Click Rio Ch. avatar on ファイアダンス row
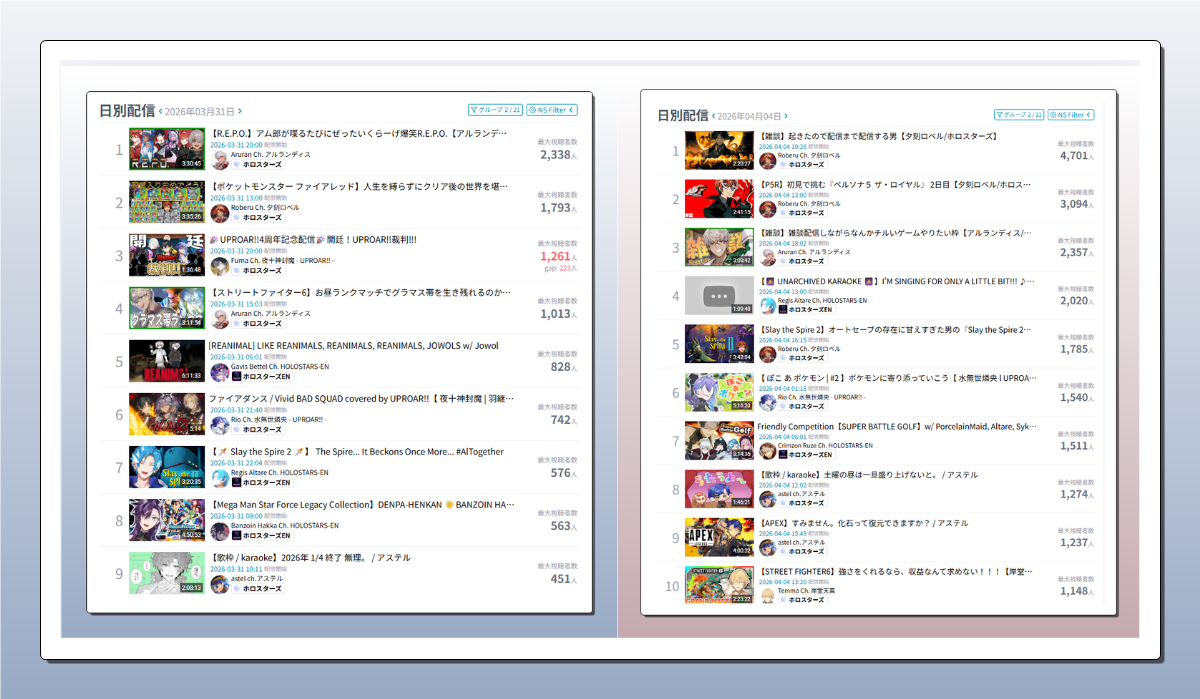Screen dimensions: 1200x699 point(220,425)
